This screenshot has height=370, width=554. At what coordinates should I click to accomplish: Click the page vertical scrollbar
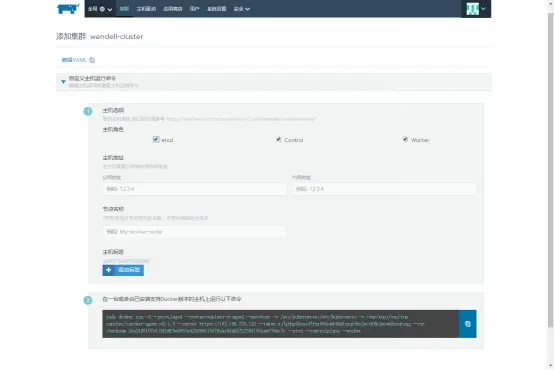tap(550, 170)
